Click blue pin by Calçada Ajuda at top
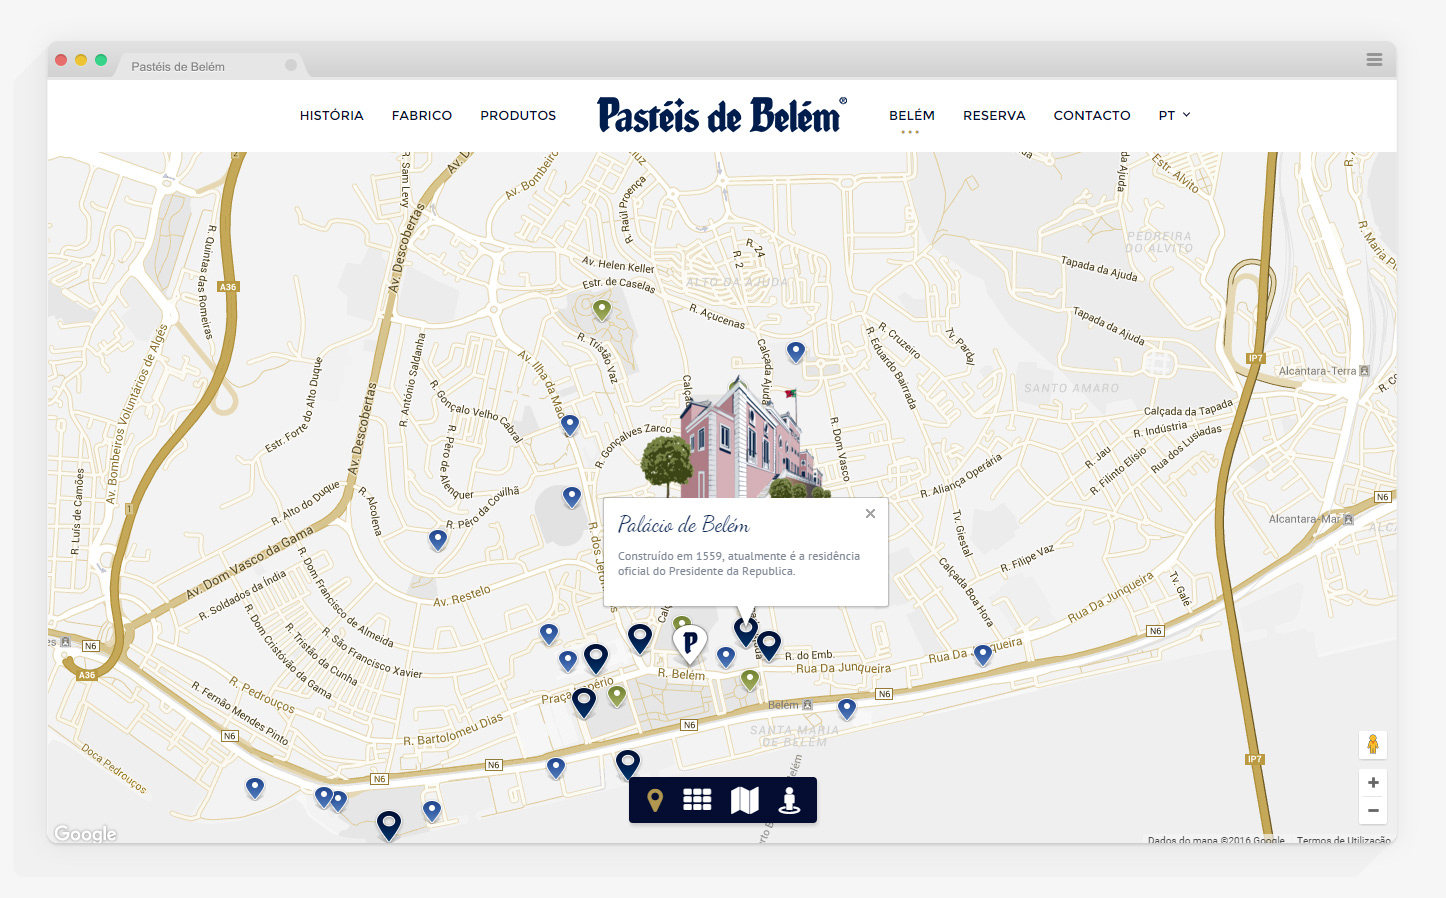 [796, 351]
